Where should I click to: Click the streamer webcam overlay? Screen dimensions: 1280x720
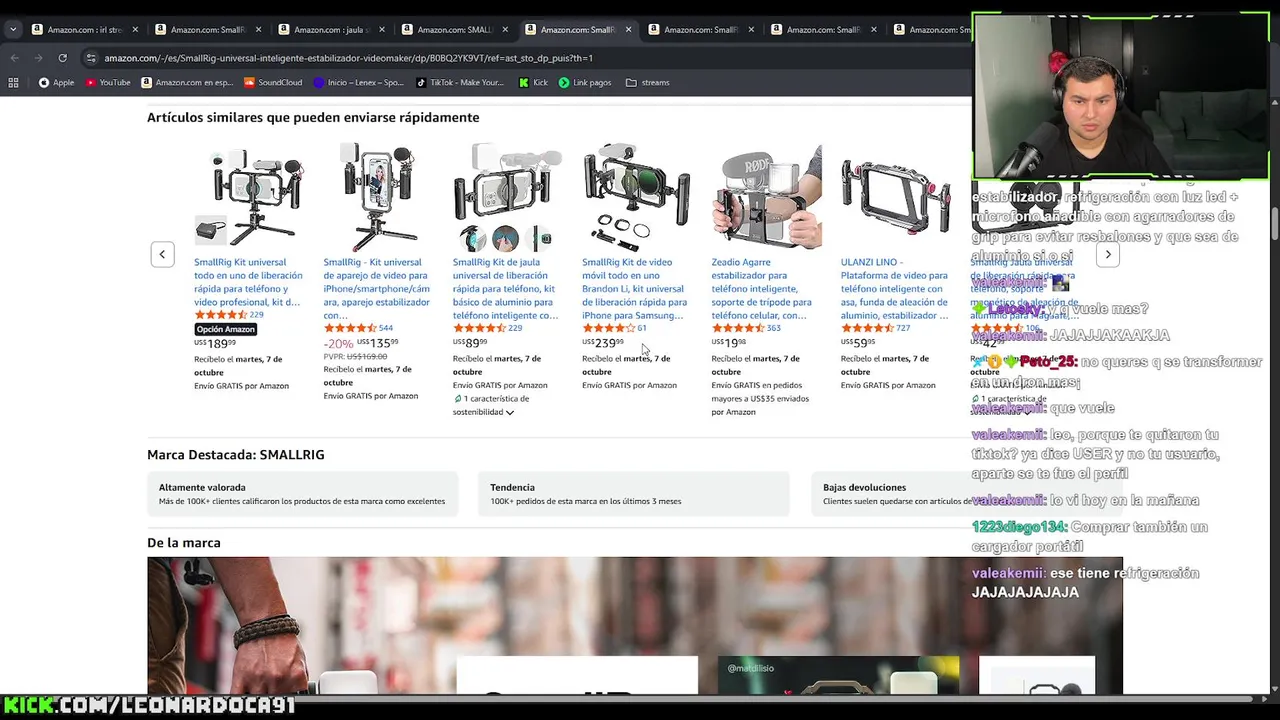coord(1120,97)
